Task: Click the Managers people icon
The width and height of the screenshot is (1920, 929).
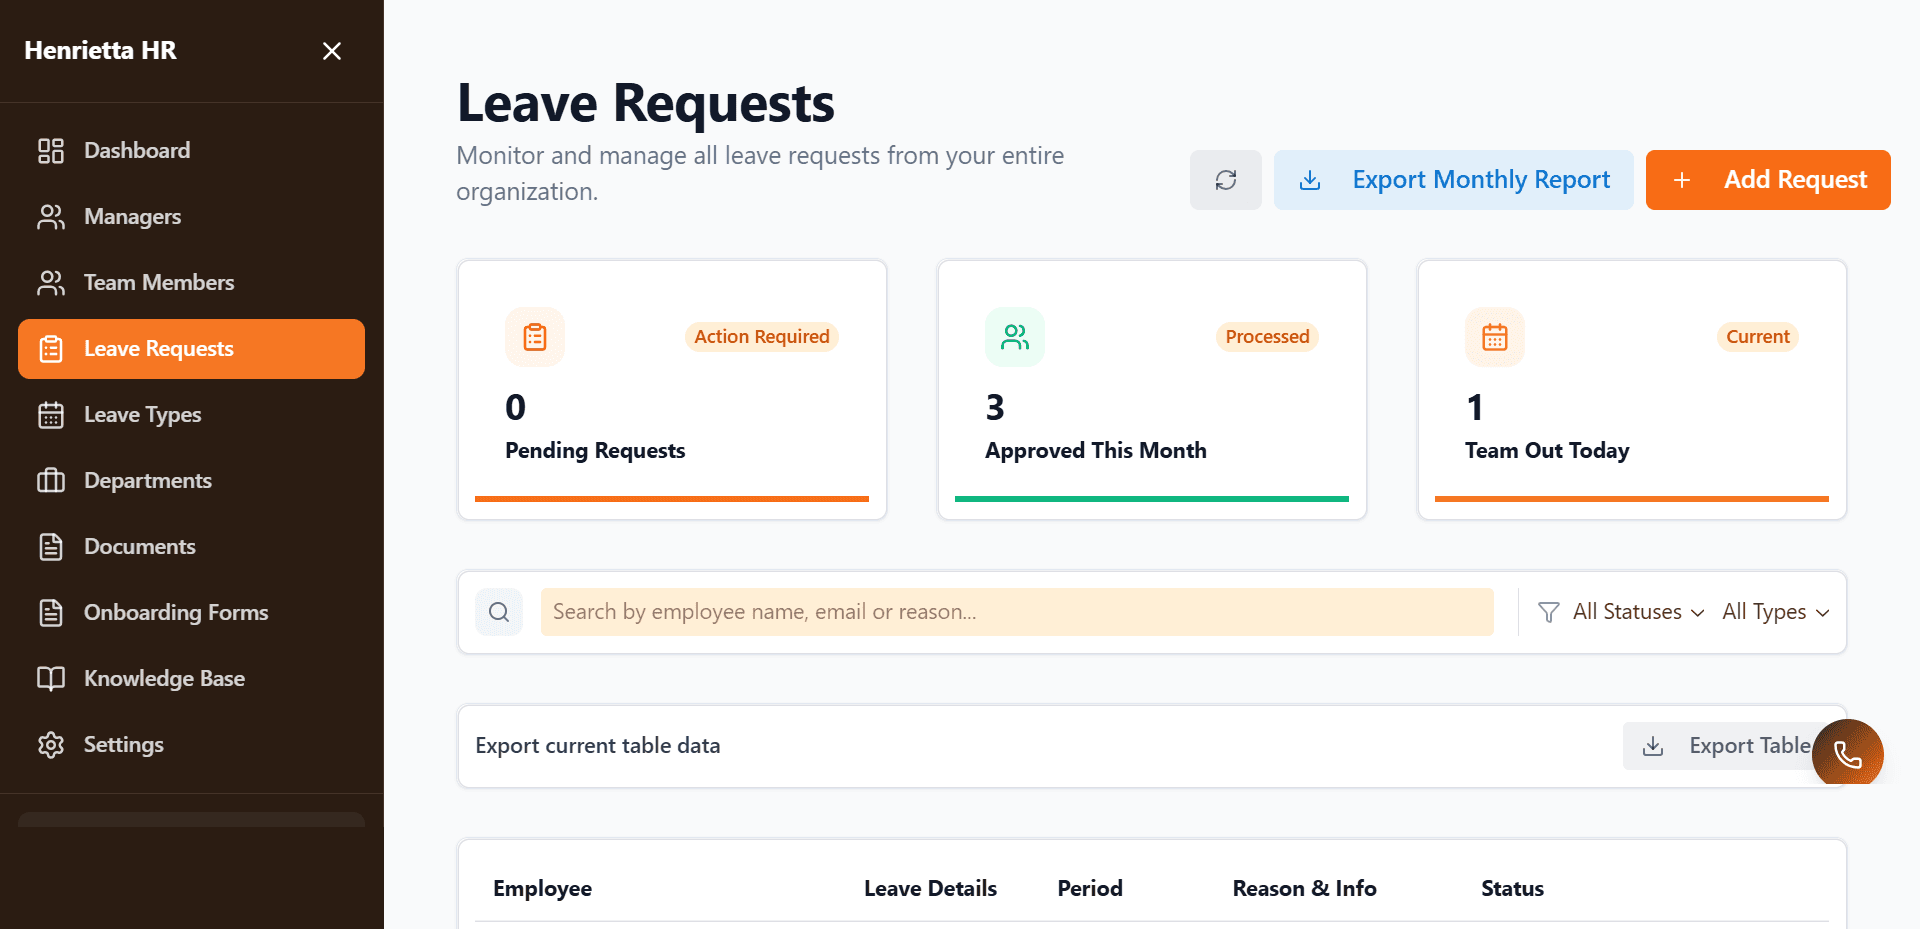Action: (51, 216)
